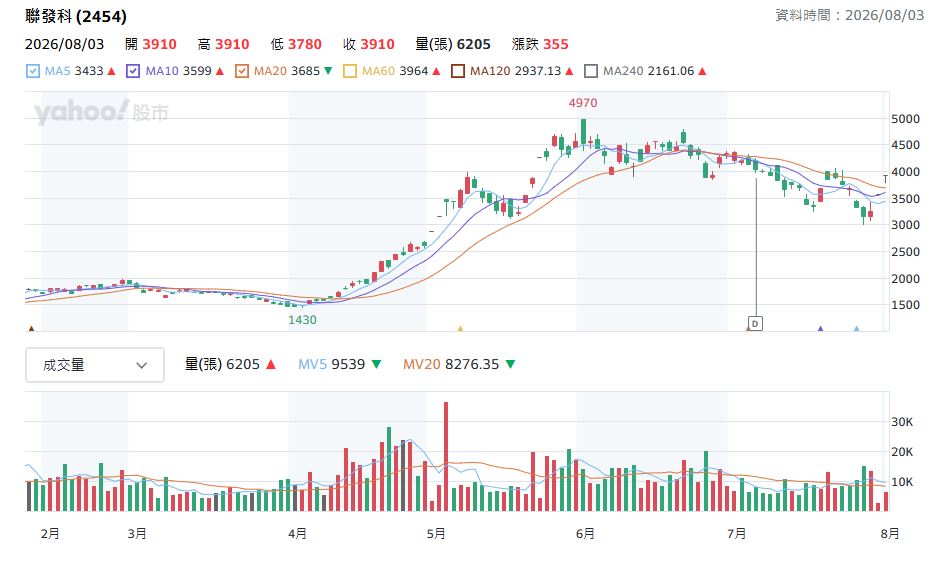The image size is (947, 575).
Task: Click the chevron arrow in 成交量 dropdown
Action: 141,365
